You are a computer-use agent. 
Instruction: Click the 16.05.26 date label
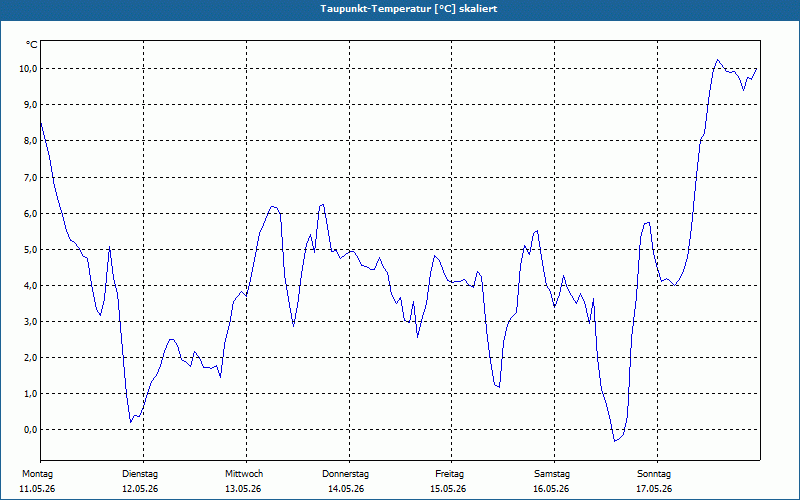[551, 489]
